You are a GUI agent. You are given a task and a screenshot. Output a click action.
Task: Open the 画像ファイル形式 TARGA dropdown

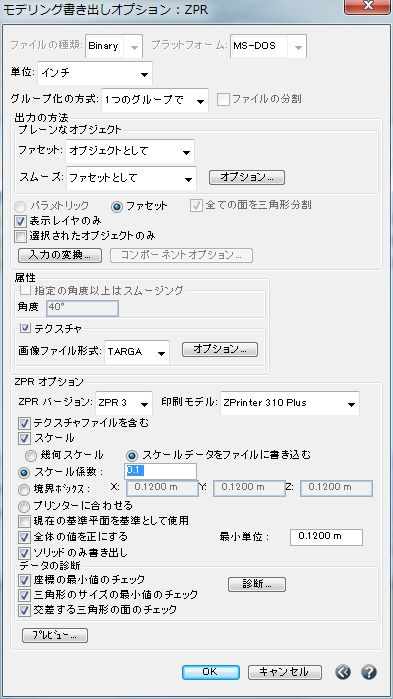(x=137, y=352)
